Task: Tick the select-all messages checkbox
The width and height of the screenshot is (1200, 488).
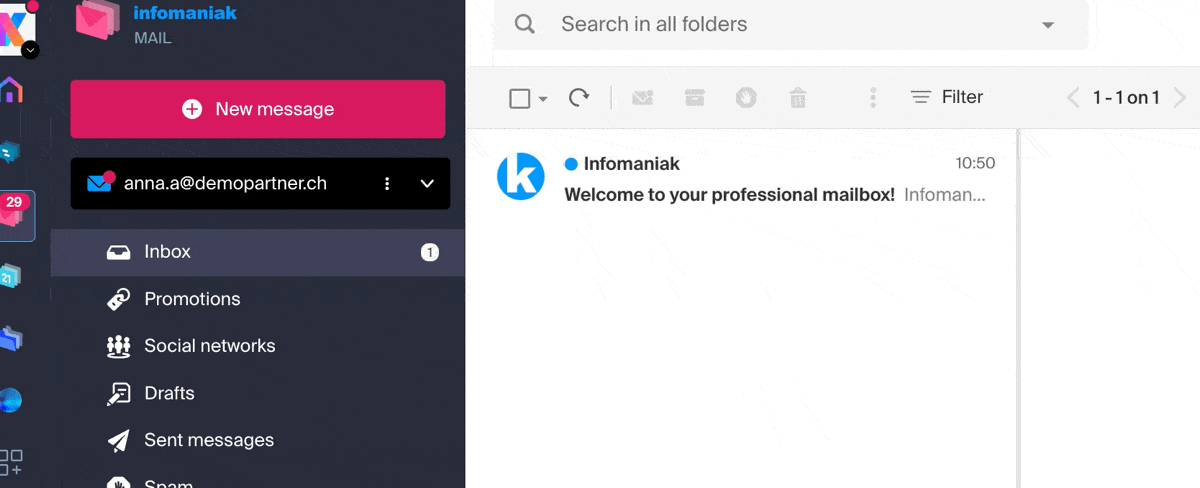Action: (x=519, y=98)
